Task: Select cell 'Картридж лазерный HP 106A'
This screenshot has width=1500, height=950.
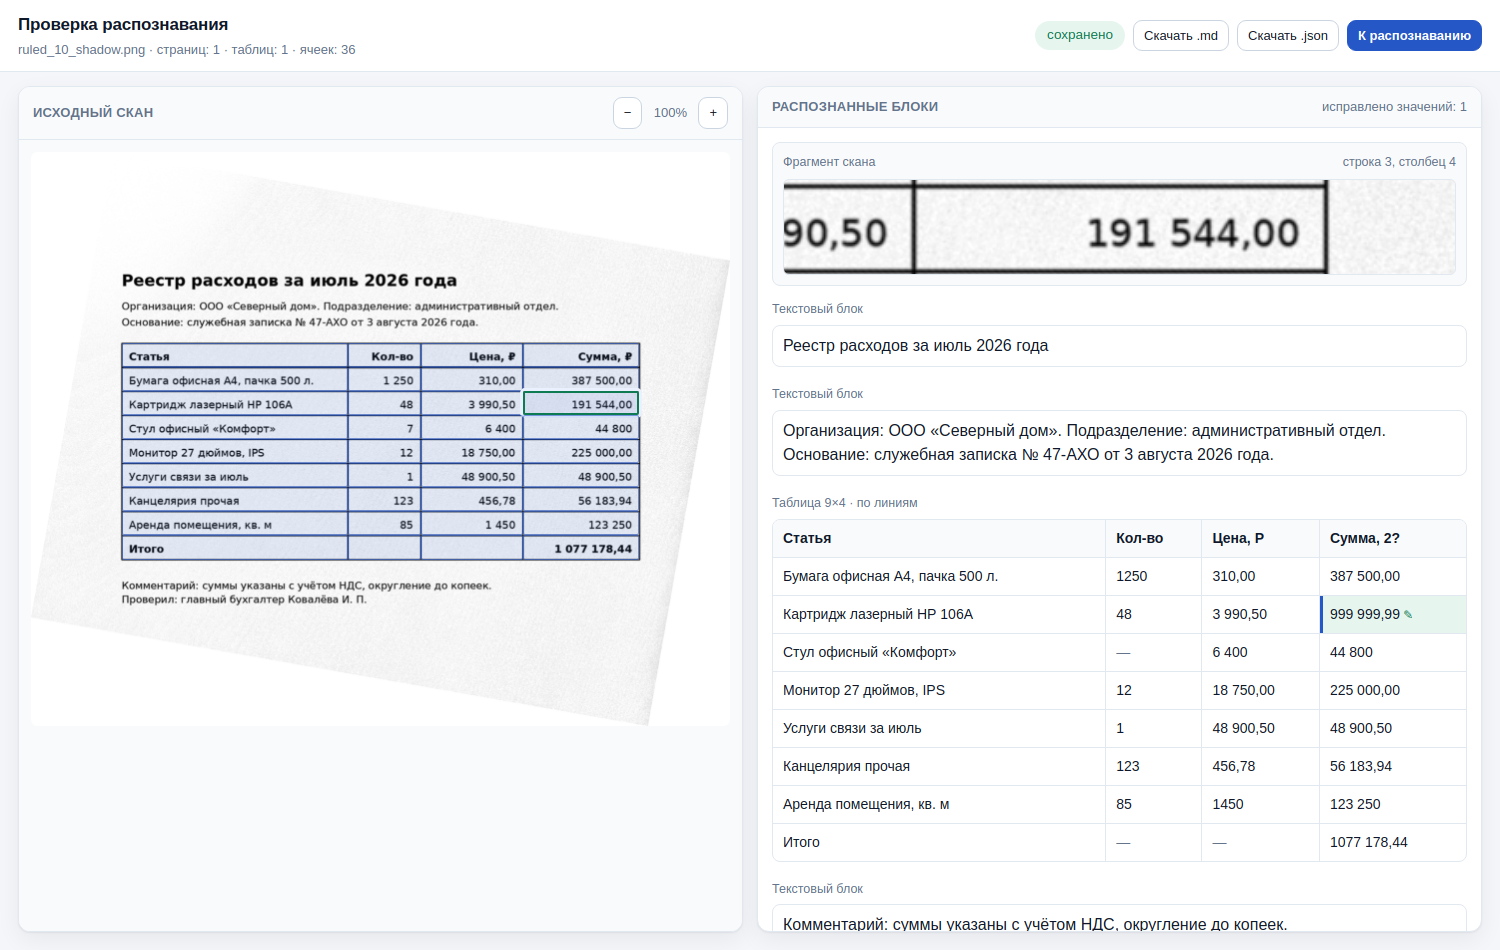Action: click(939, 615)
